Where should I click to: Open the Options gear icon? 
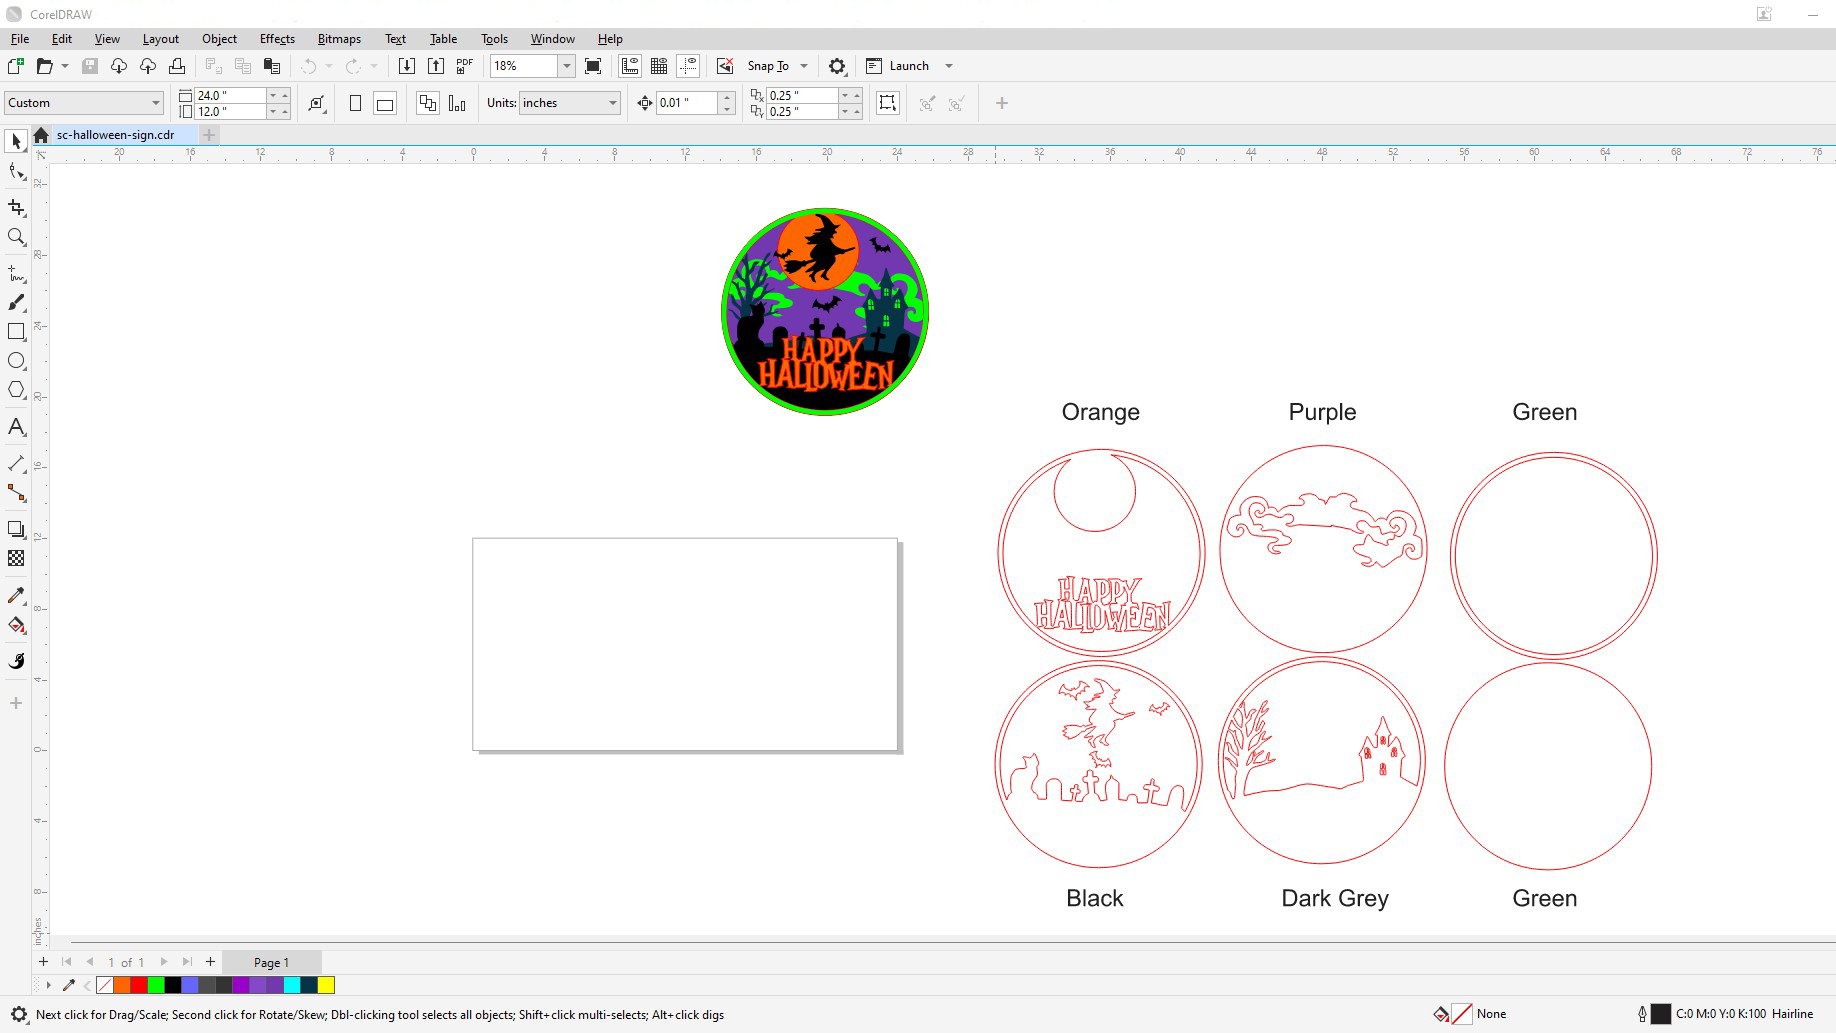(x=837, y=66)
